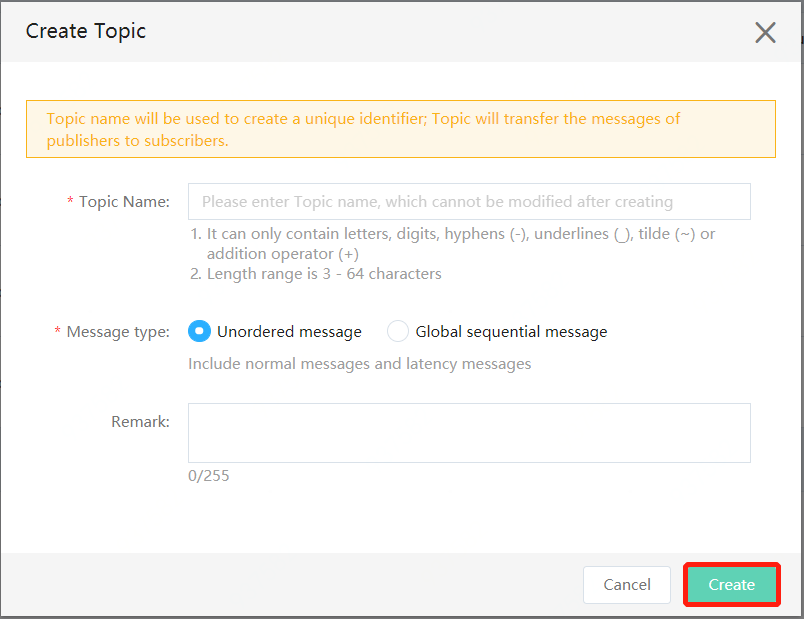
Task: Click the 'Global sequential message' label text
Action: (511, 332)
